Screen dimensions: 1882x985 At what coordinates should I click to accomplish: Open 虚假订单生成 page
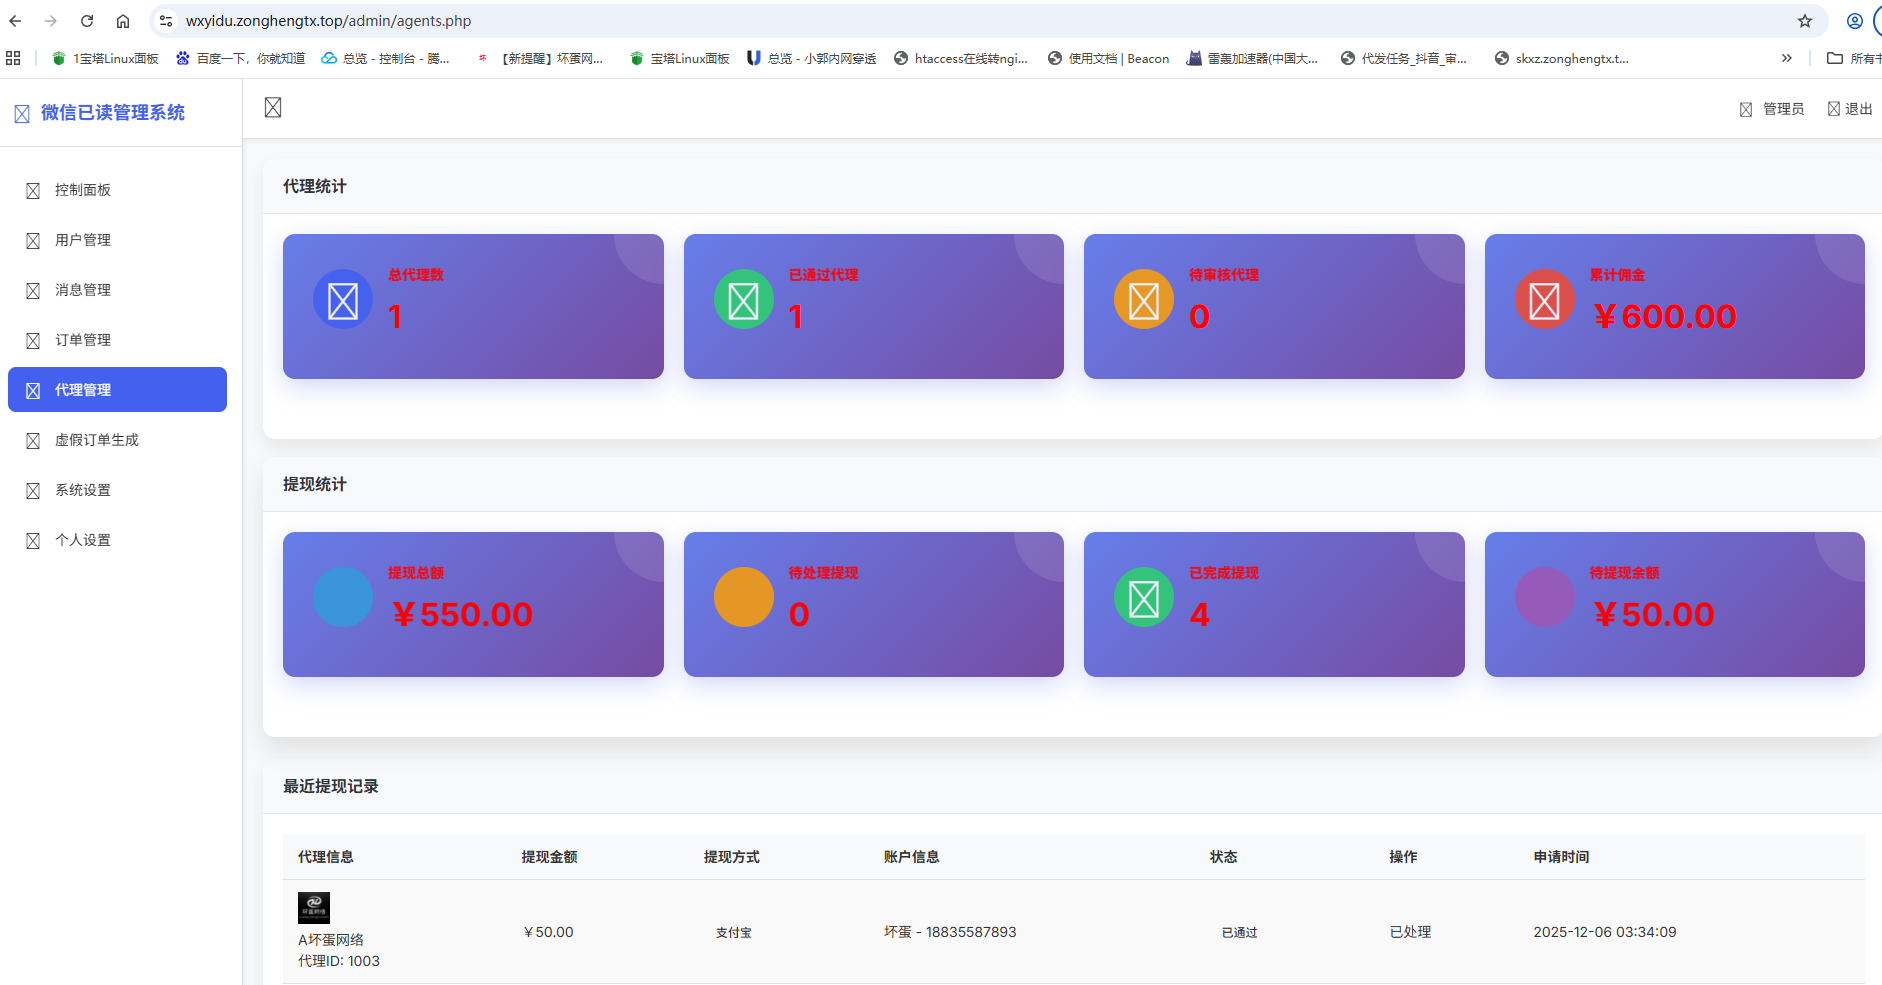tap(96, 440)
